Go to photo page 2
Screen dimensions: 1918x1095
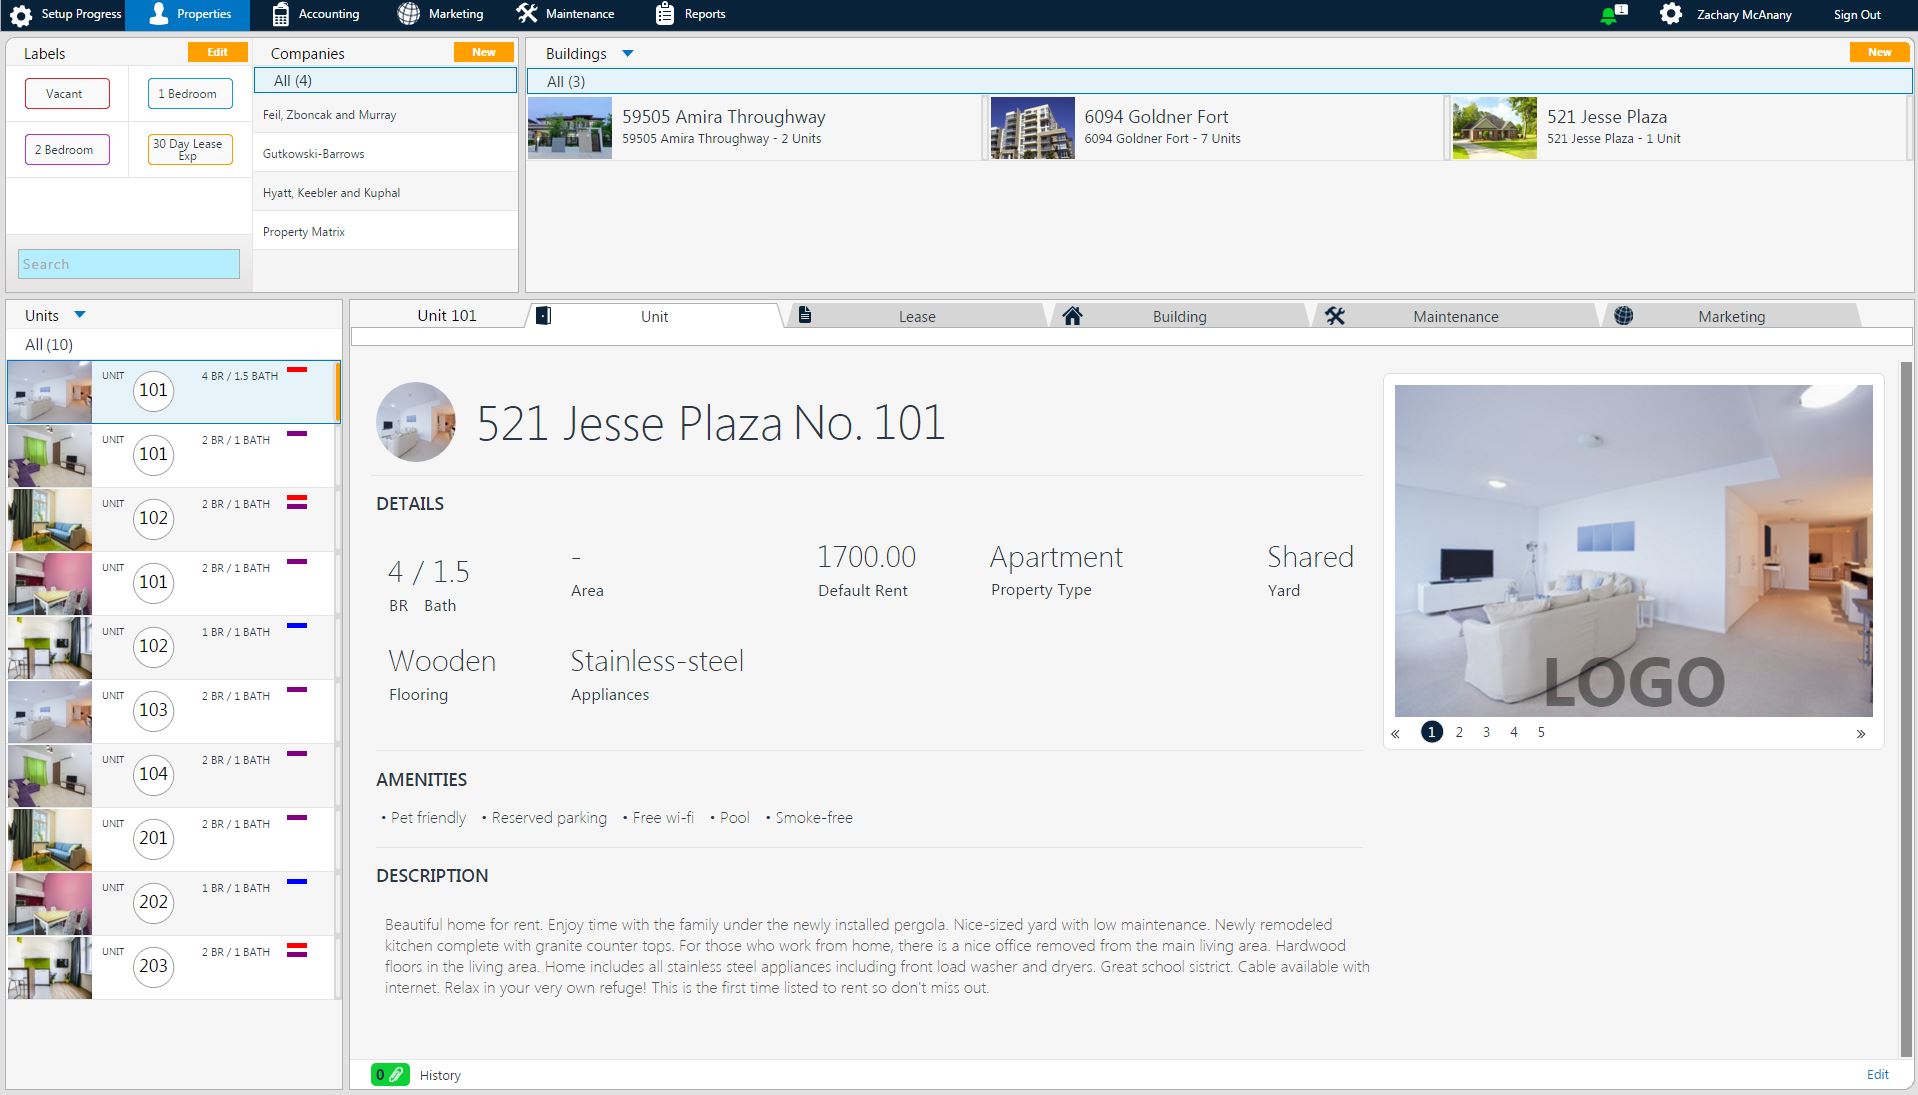click(1459, 732)
